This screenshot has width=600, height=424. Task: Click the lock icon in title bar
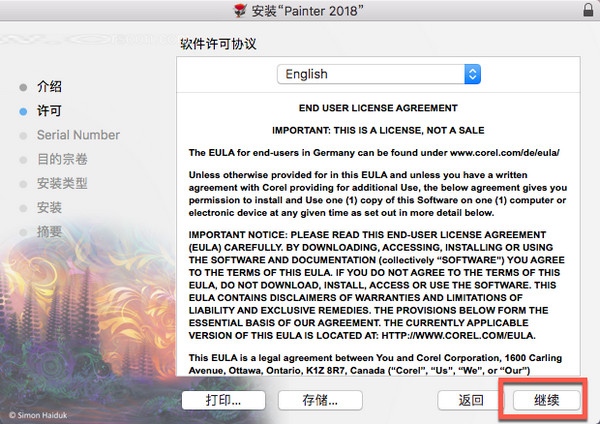point(588,10)
